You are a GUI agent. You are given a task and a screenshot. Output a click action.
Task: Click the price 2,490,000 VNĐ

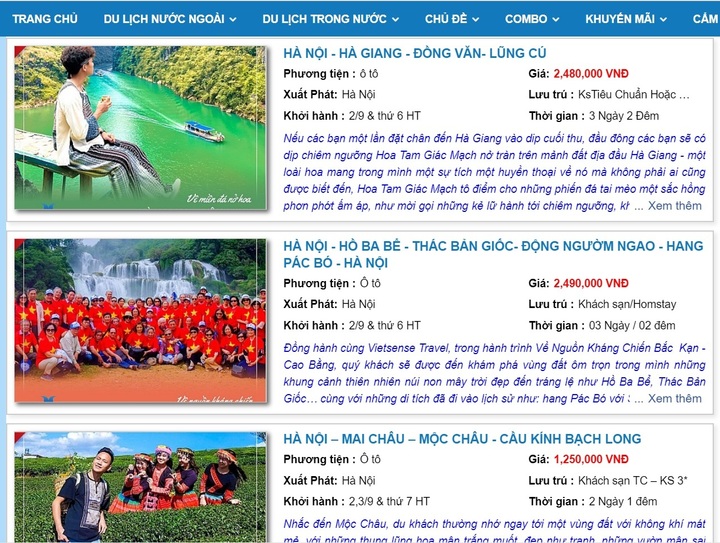(x=591, y=283)
